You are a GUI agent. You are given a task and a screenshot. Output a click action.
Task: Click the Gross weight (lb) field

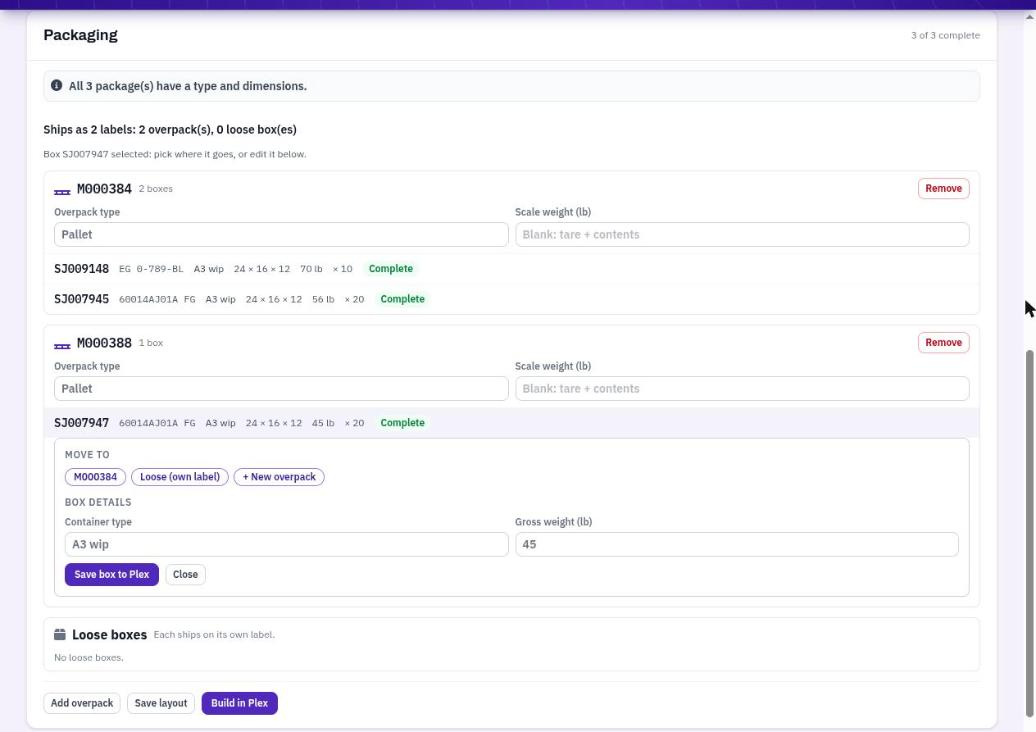[737, 544]
